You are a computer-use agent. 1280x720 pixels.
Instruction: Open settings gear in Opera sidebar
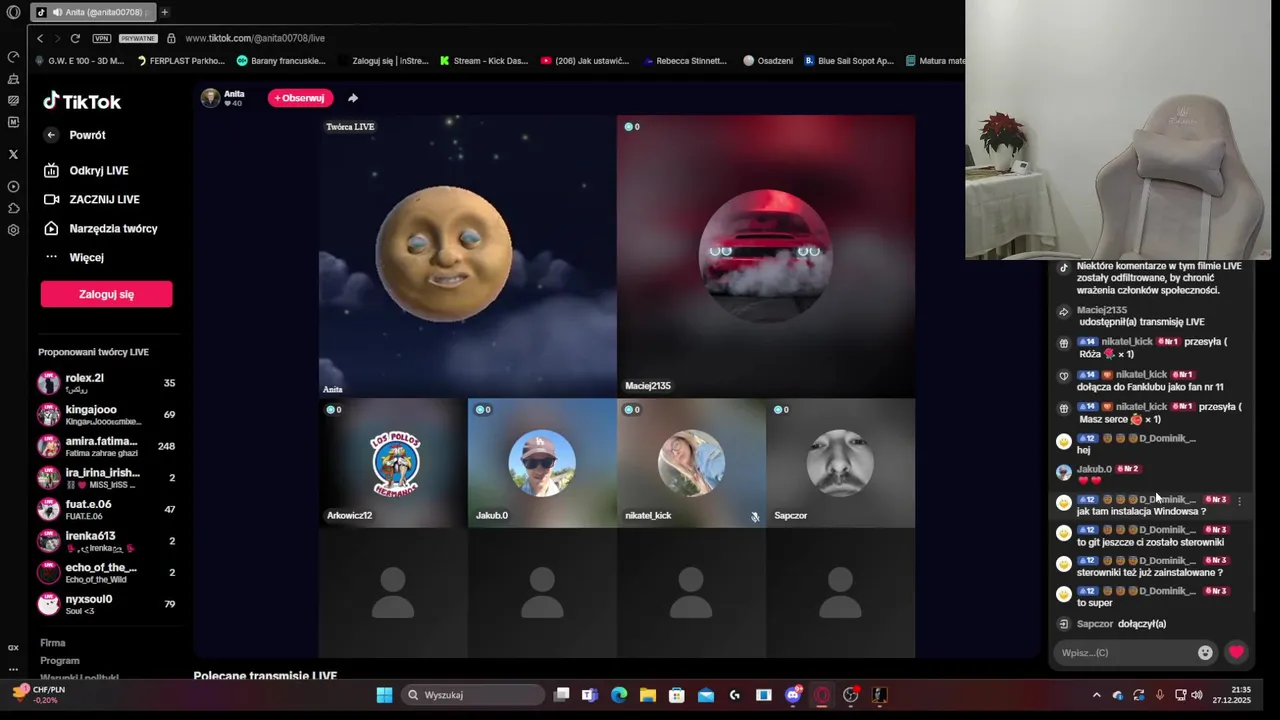(x=13, y=230)
